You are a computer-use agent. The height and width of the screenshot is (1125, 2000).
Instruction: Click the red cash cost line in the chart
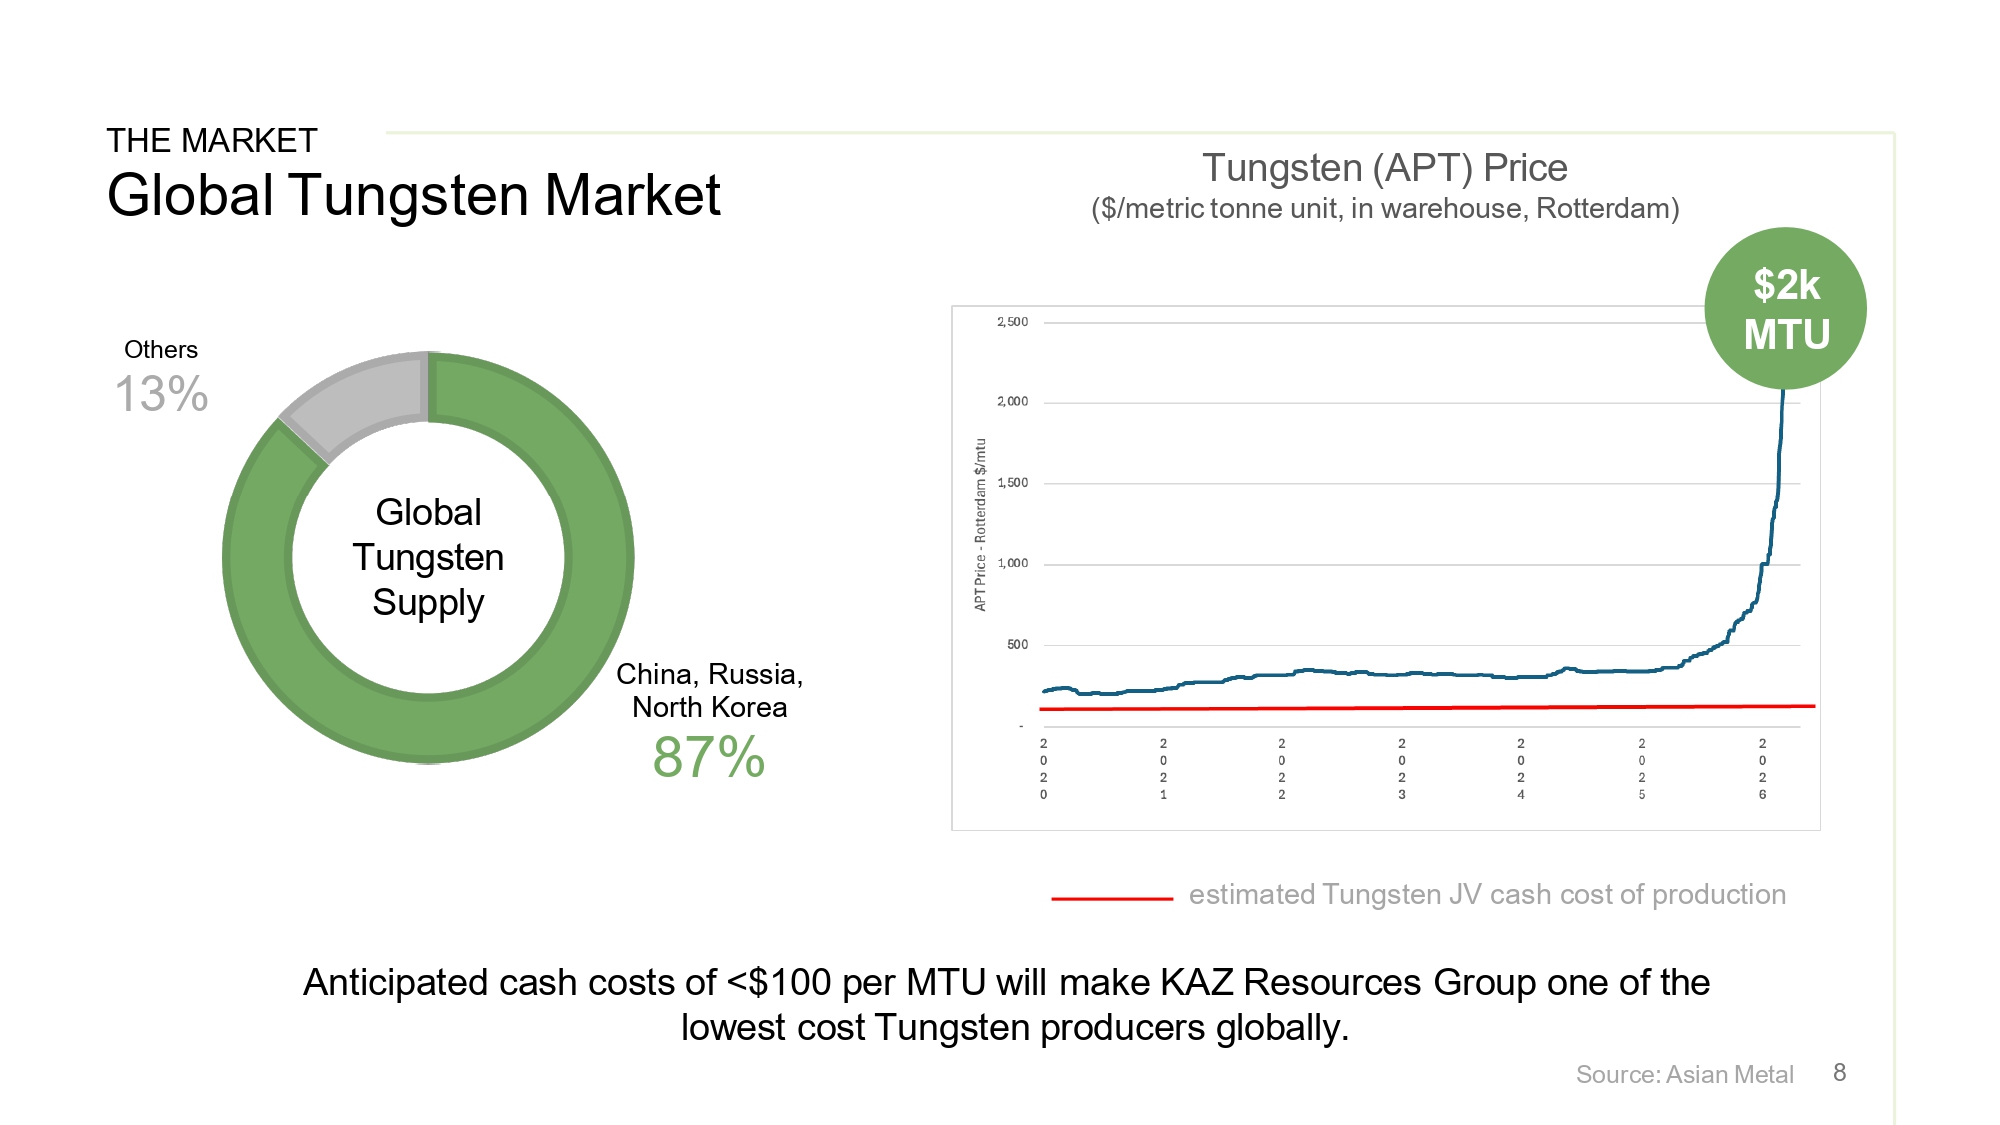pyautogui.click(x=1427, y=708)
